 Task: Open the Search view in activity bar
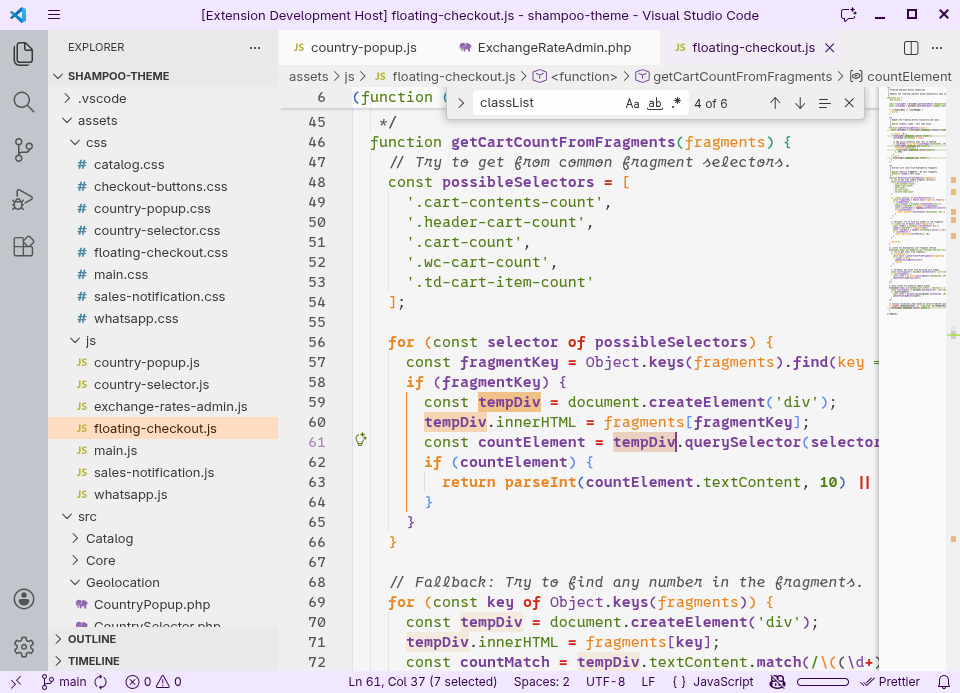24,101
